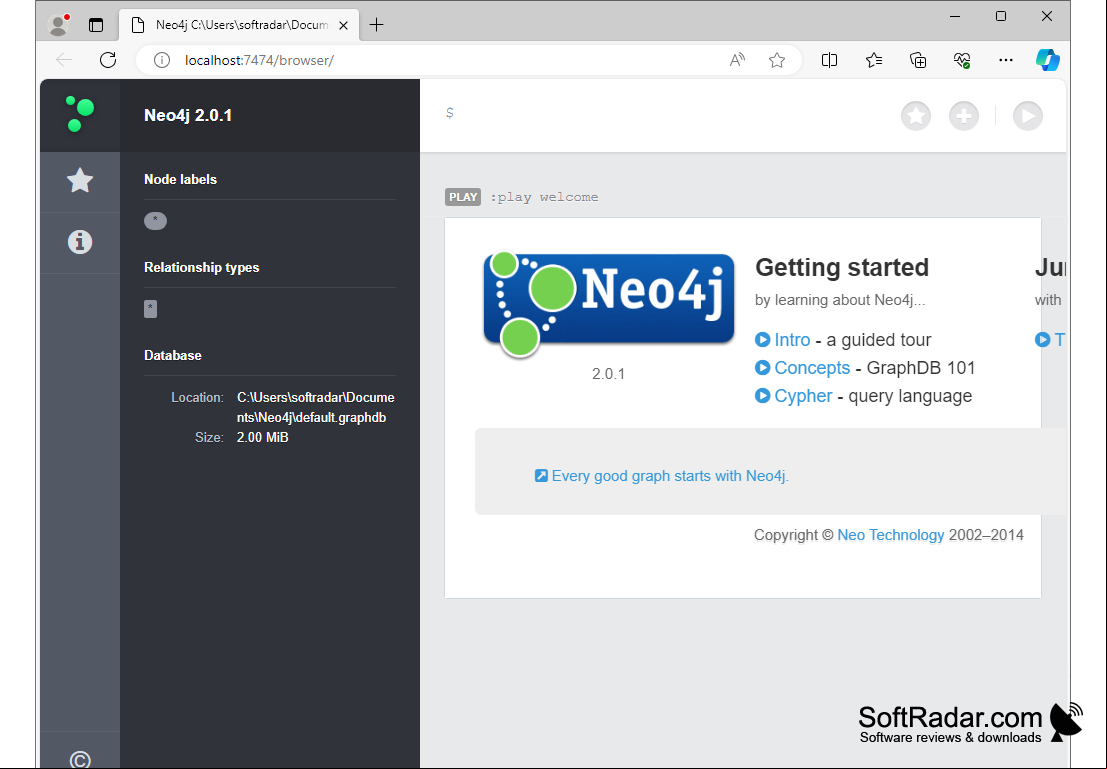1107x769 pixels.
Task: Click the database location path text
Action: (316, 407)
